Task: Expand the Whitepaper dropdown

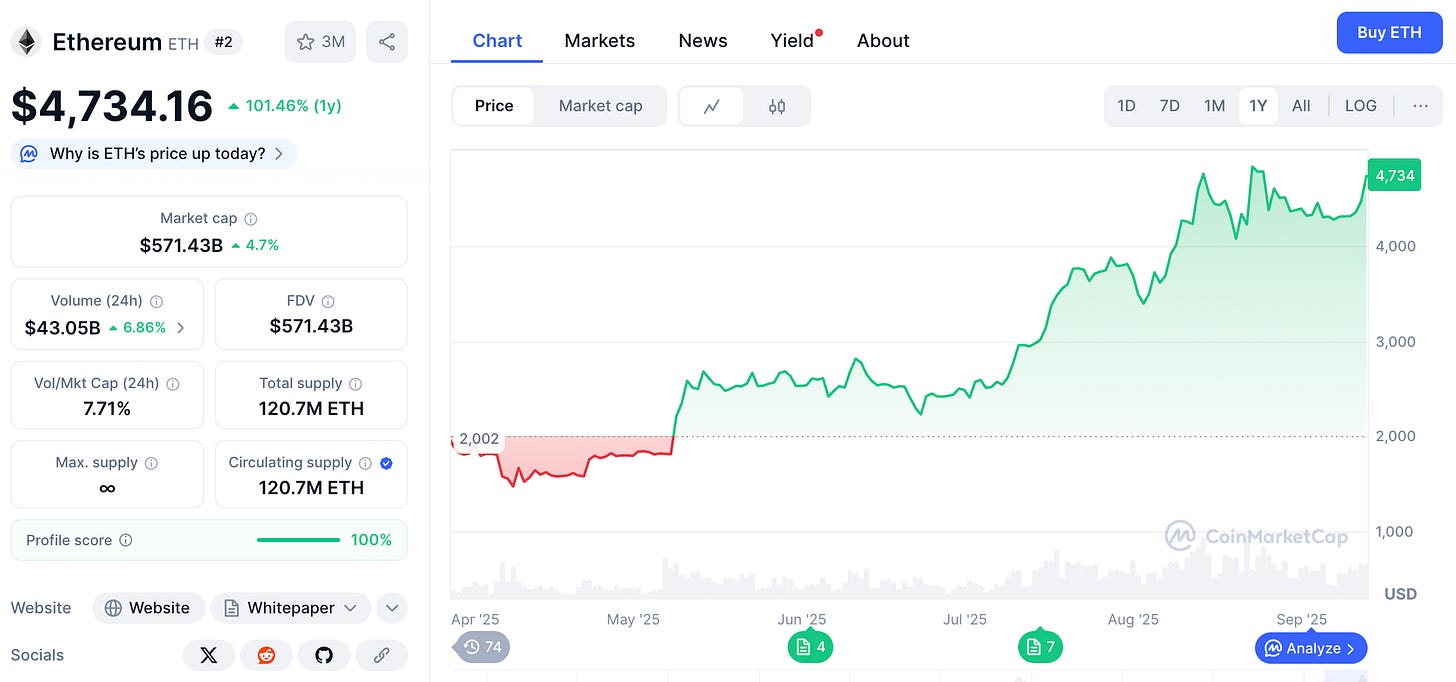Action: [x=291, y=608]
